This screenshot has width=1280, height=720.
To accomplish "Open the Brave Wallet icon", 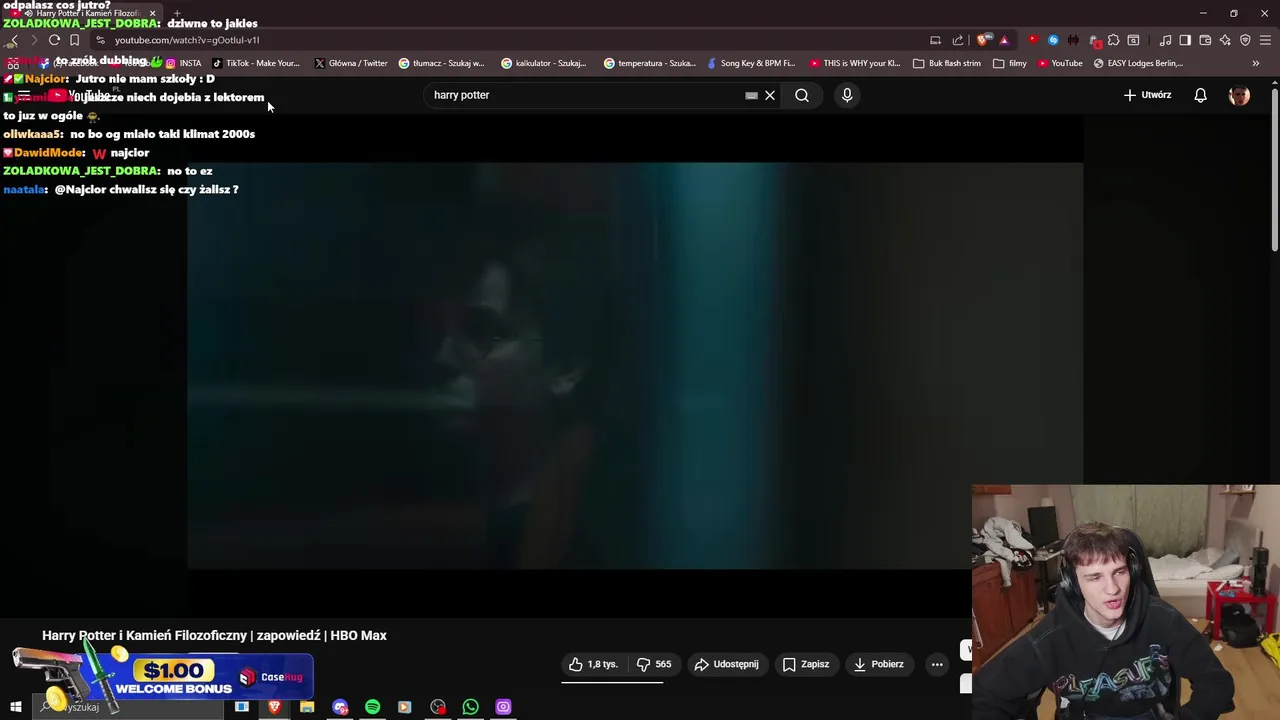I will 1205,40.
